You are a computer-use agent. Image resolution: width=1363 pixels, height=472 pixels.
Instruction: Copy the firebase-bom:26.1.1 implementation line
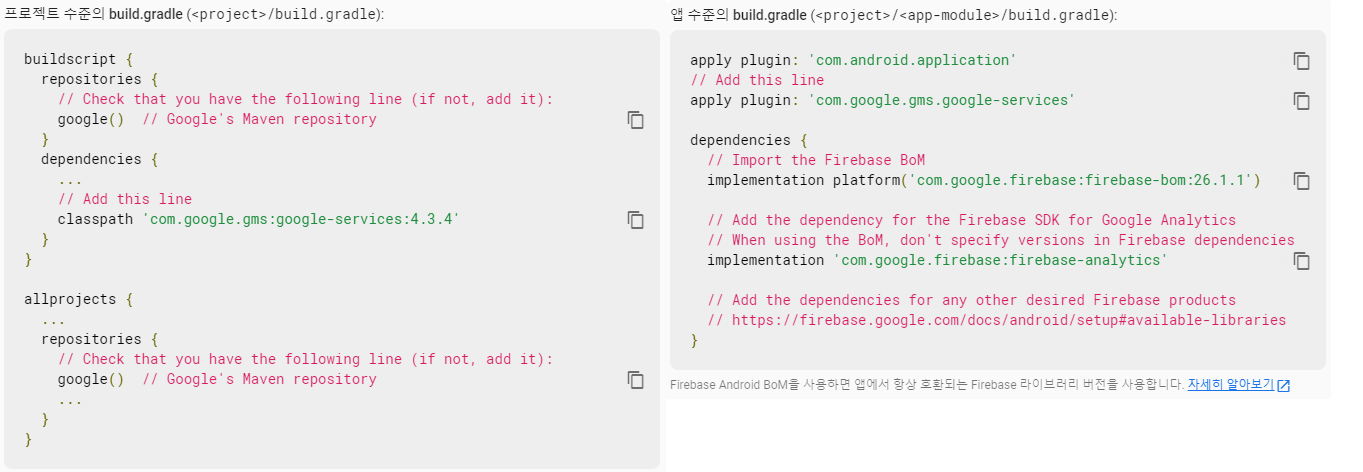coord(1301,181)
